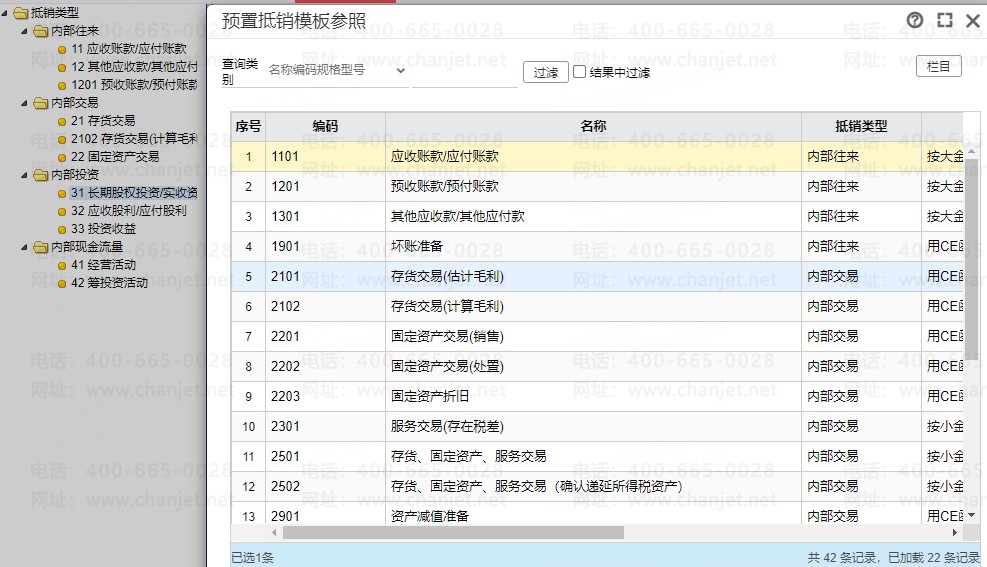Select row 坏账准备
This screenshot has height=567, width=987.
coord(597,247)
